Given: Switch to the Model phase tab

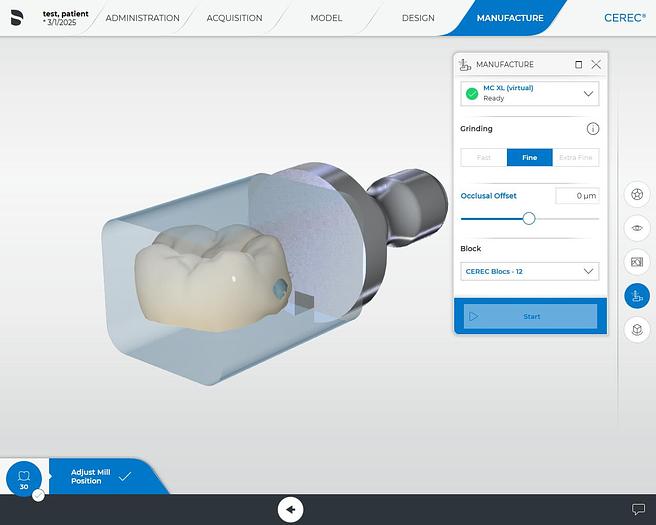Looking at the screenshot, I should [326, 18].
